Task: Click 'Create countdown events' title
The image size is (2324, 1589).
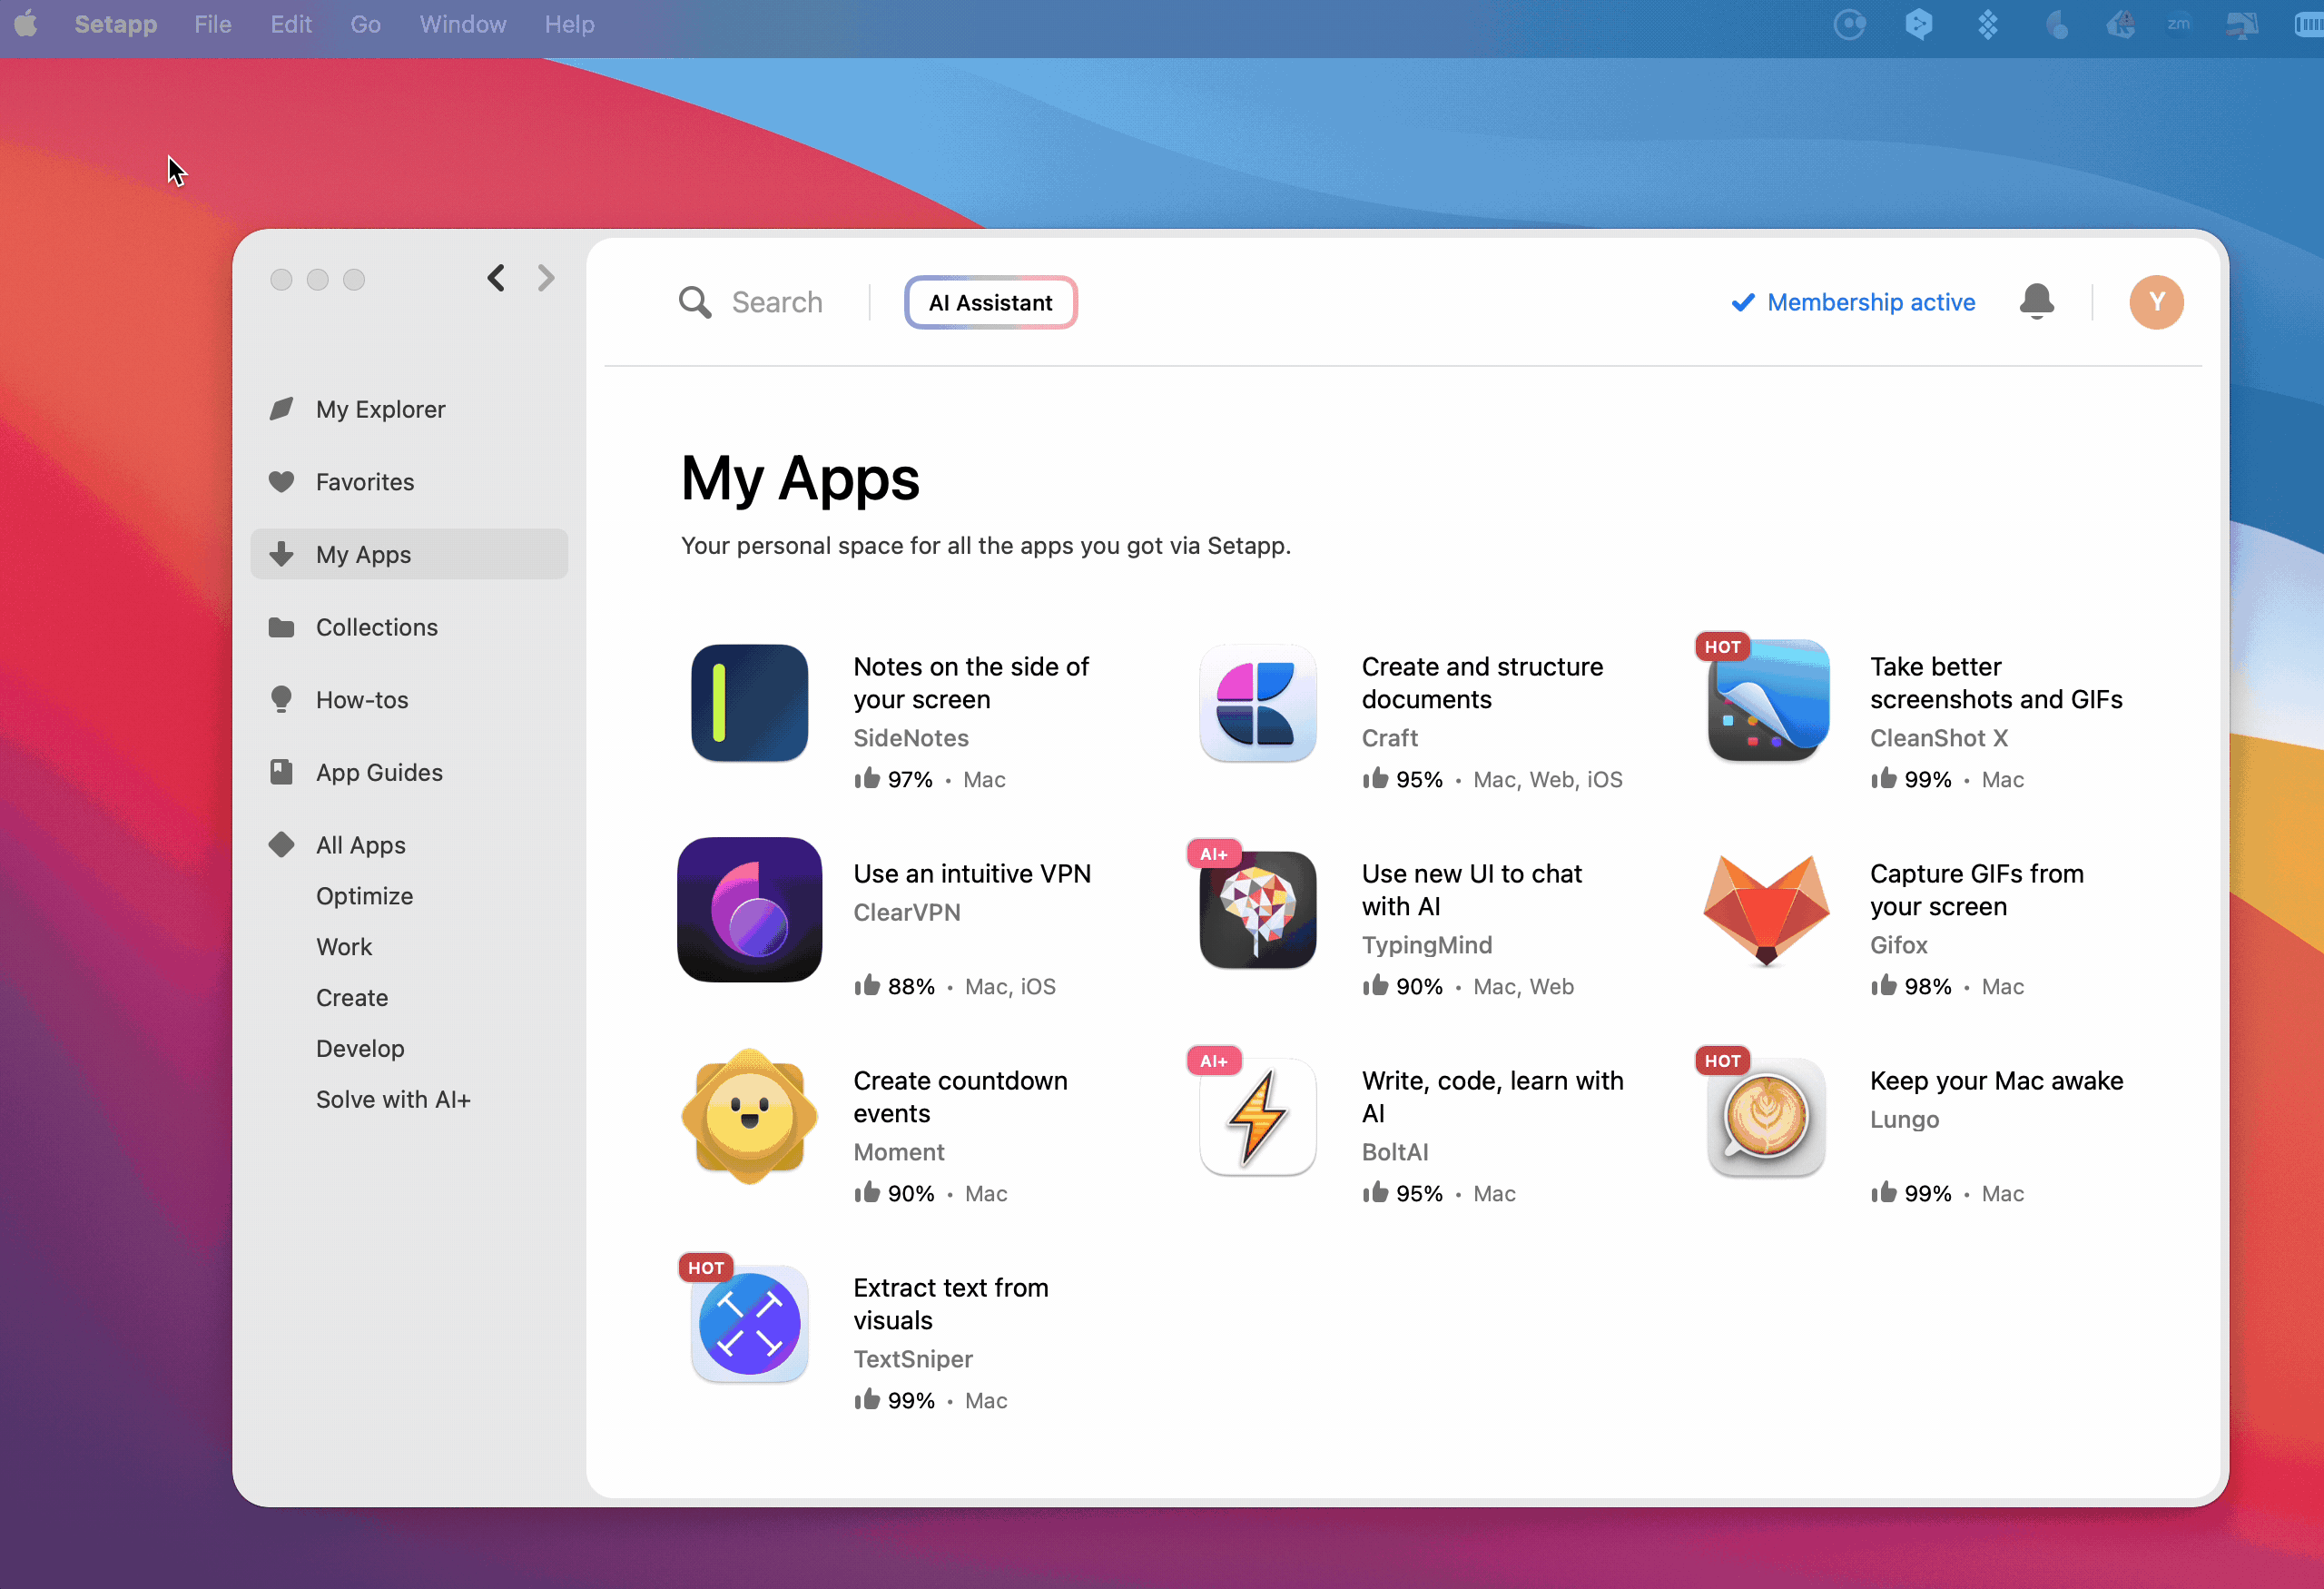Action: 960,1097
